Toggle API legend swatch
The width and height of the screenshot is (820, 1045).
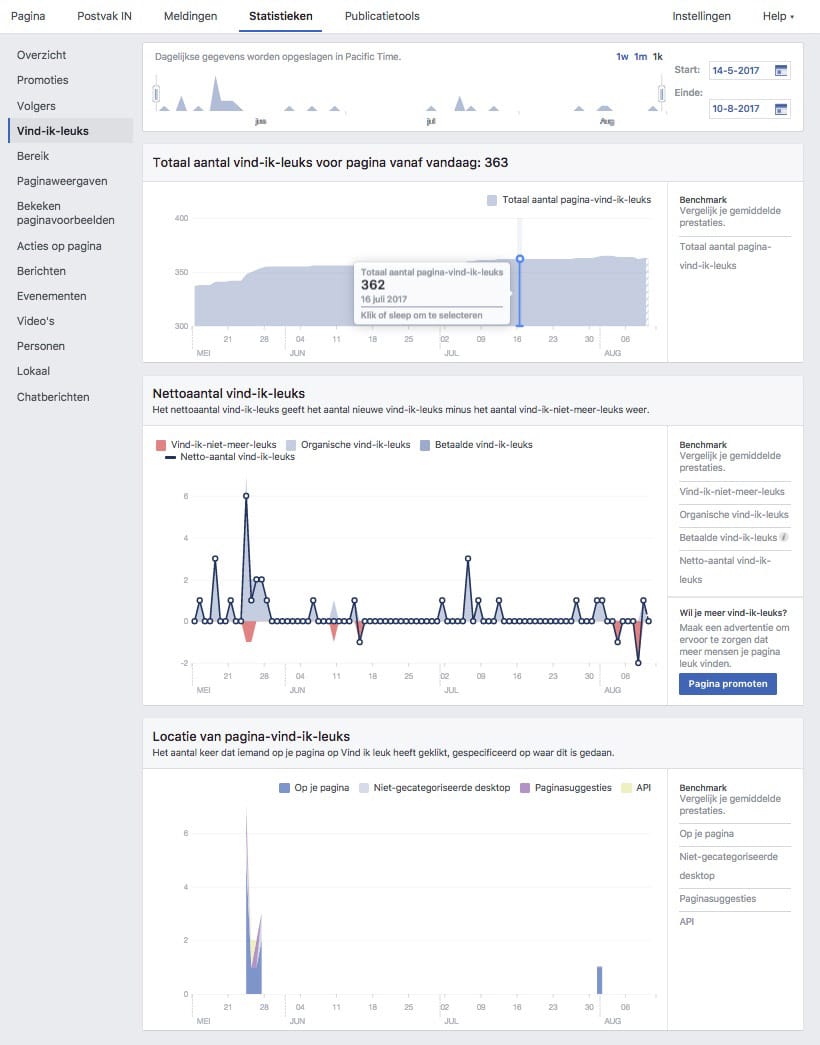(x=626, y=788)
